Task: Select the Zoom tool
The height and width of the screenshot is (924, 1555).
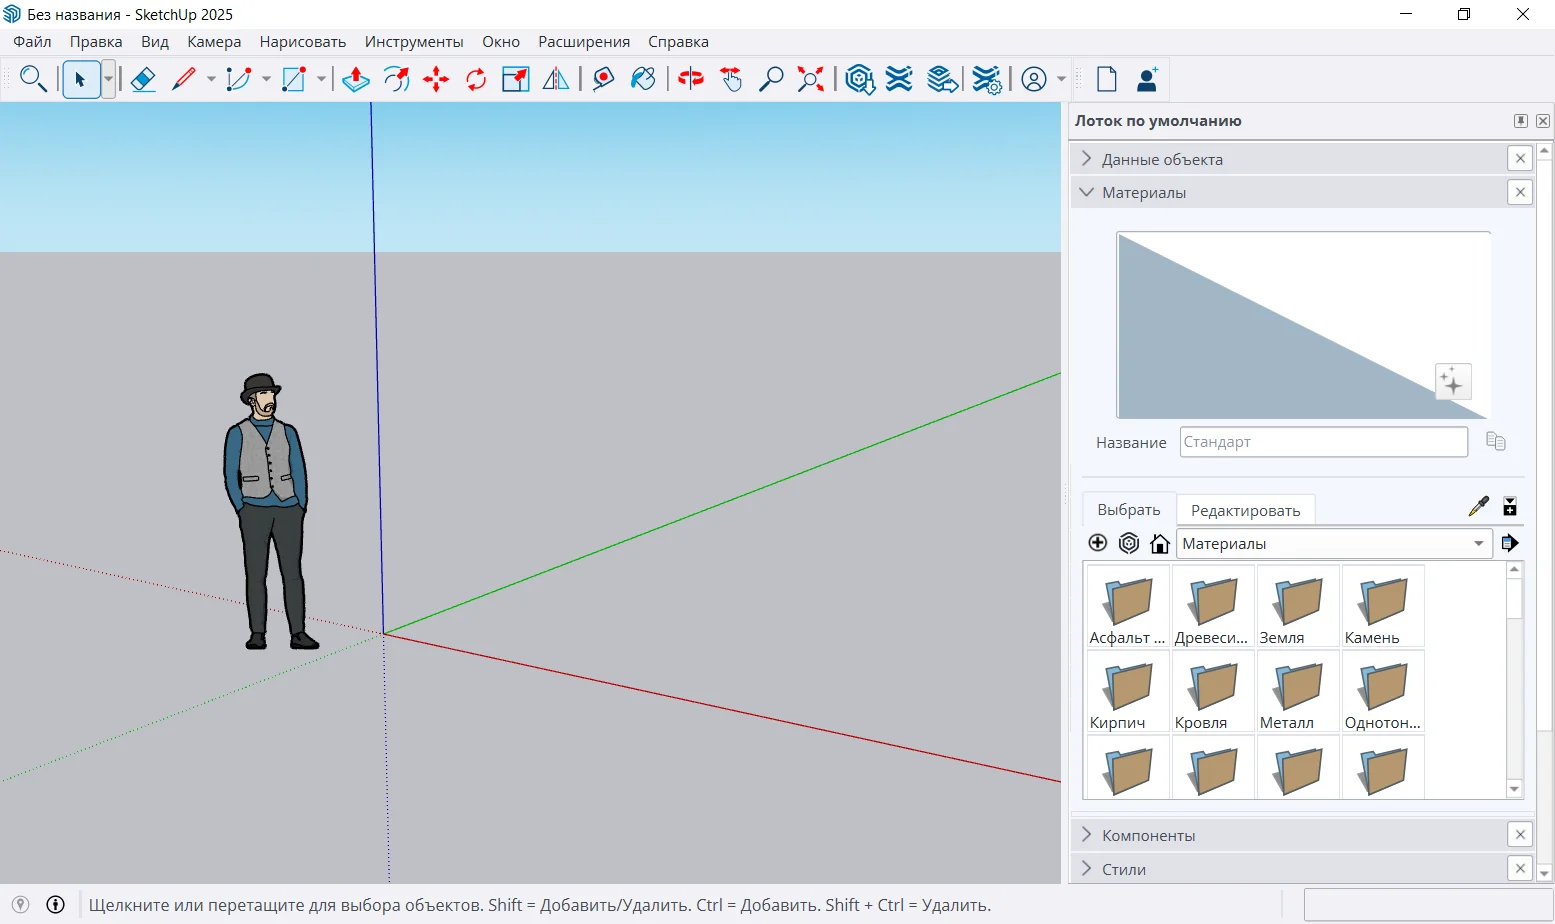Action: point(771,79)
